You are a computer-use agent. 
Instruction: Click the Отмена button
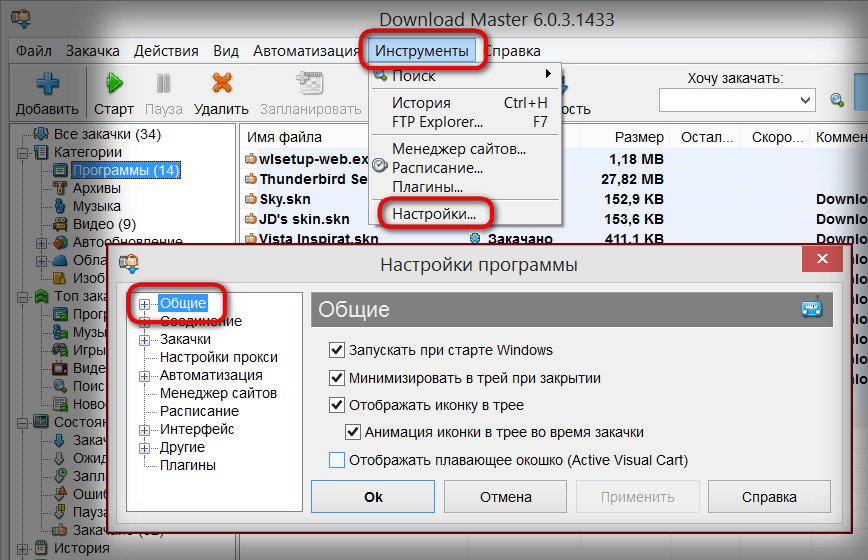505,497
